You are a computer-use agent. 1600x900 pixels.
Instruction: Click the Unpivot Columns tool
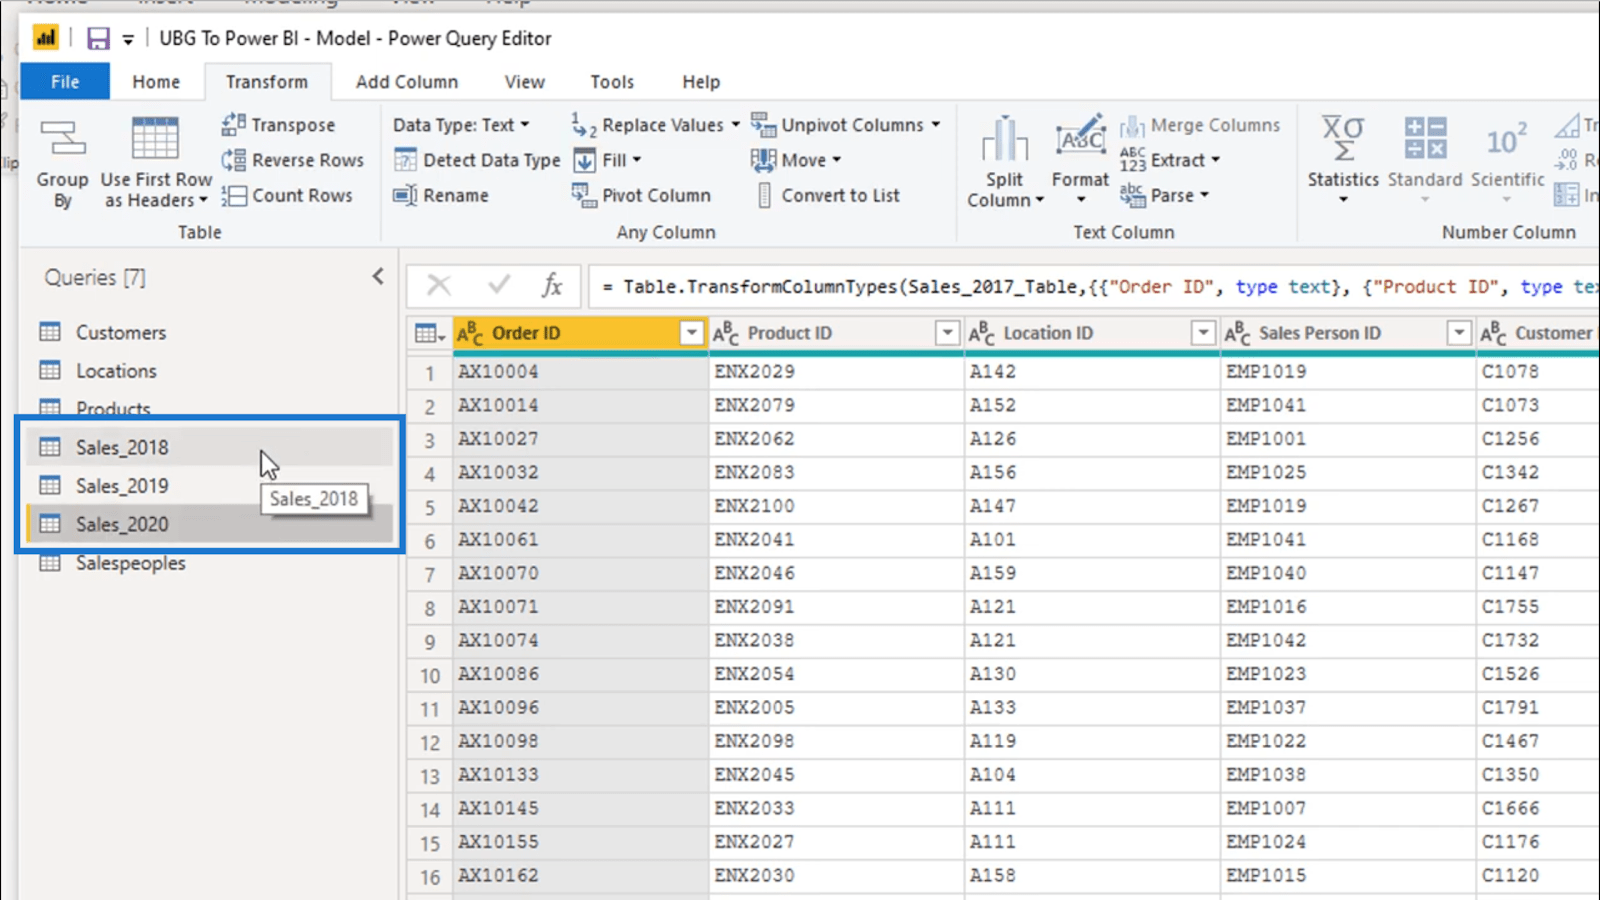click(x=846, y=125)
